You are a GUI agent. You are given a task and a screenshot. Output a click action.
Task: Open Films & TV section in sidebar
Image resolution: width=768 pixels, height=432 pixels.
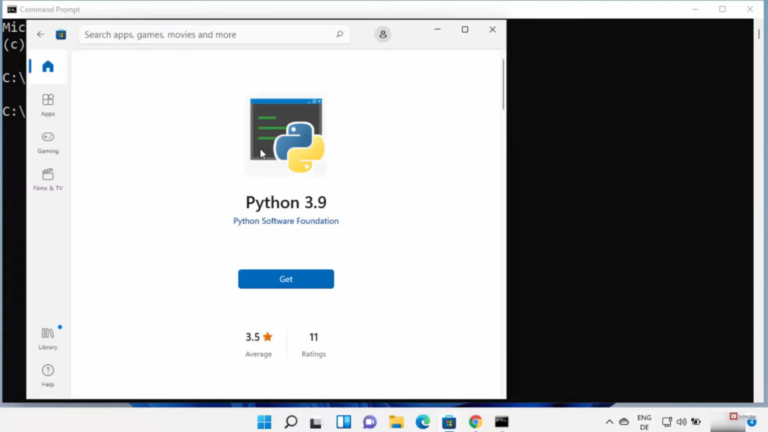tap(48, 180)
